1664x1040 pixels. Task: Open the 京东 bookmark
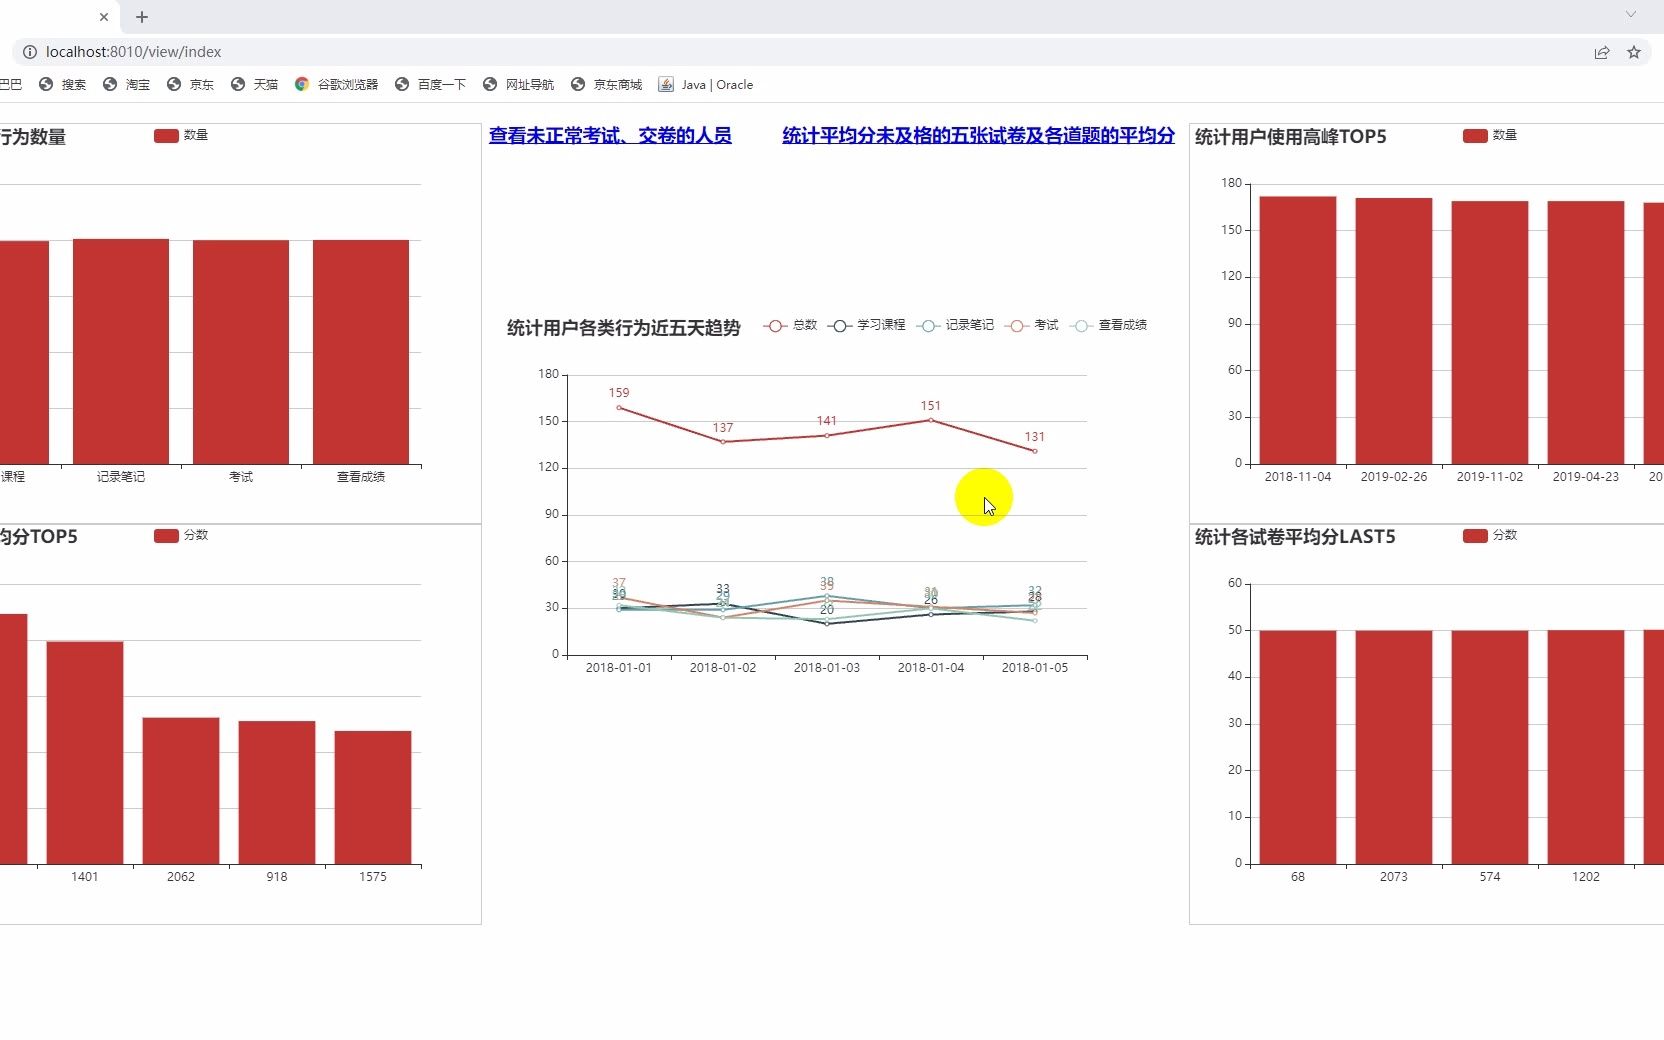tap(190, 85)
